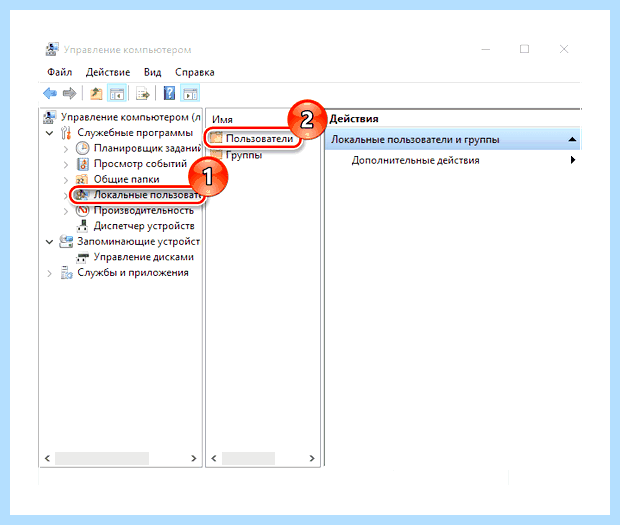Click the Группы folder icon

pyautogui.click(x=216, y=154)
